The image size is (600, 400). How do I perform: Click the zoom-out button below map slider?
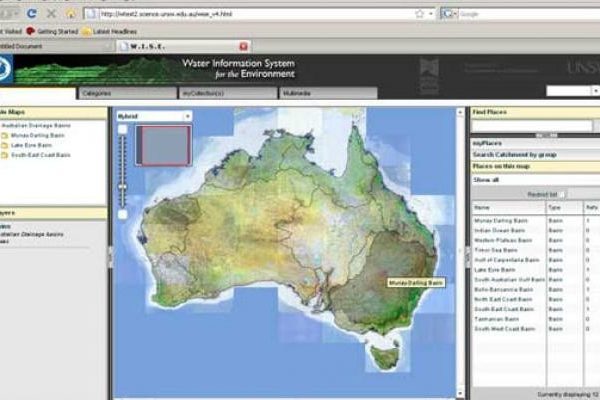[x=122, y=214]
